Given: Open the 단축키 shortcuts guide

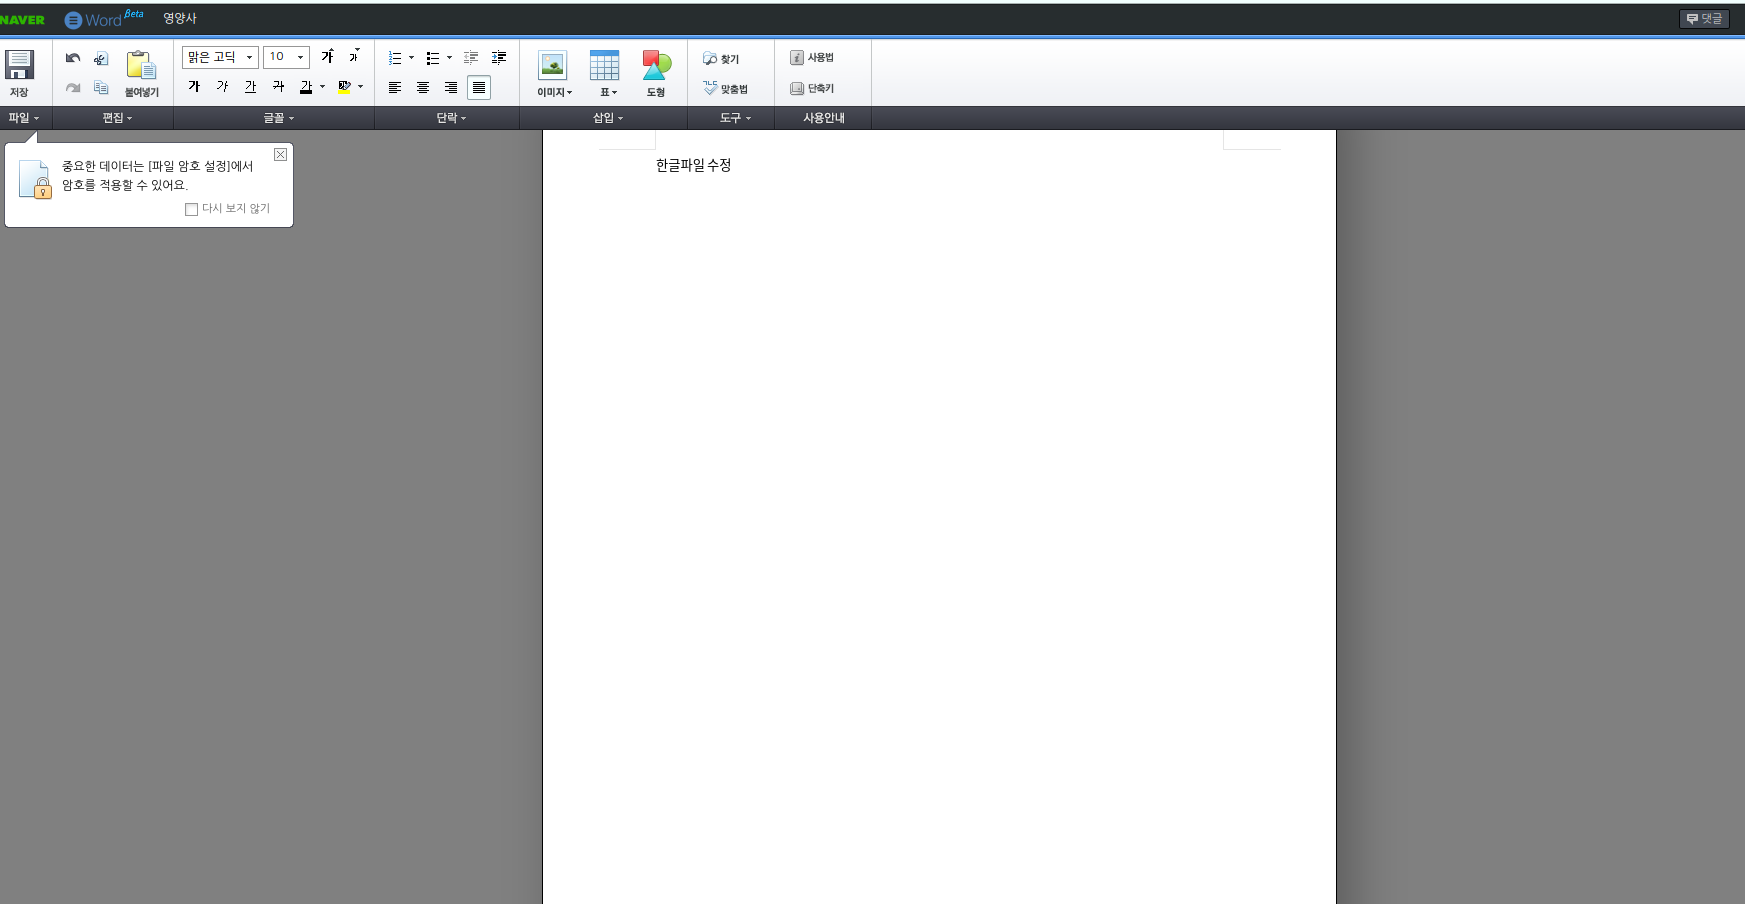Looking at the screenshot, I should pos(812,89).
